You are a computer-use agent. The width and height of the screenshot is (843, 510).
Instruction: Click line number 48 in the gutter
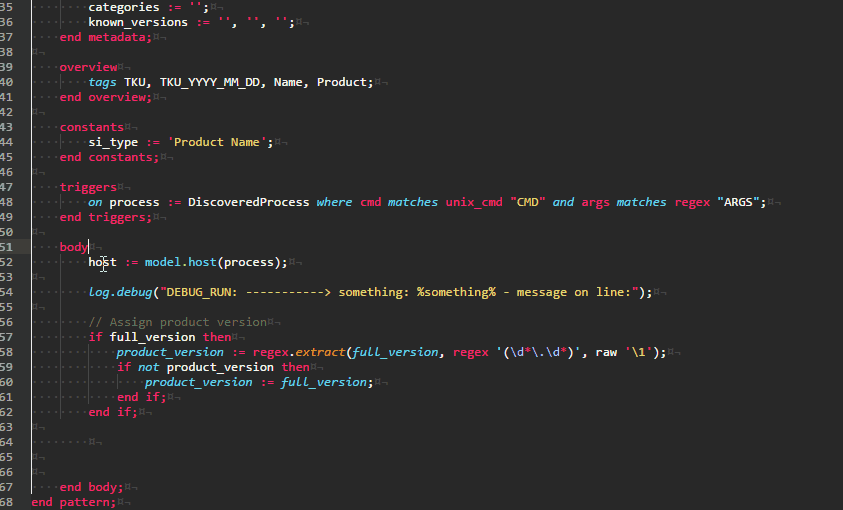coord(6,203)
